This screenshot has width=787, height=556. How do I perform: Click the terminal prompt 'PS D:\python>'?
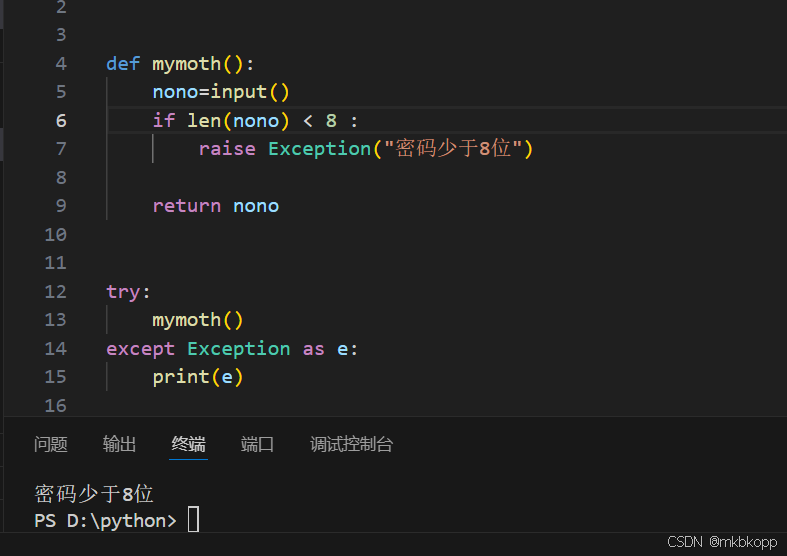105,521
